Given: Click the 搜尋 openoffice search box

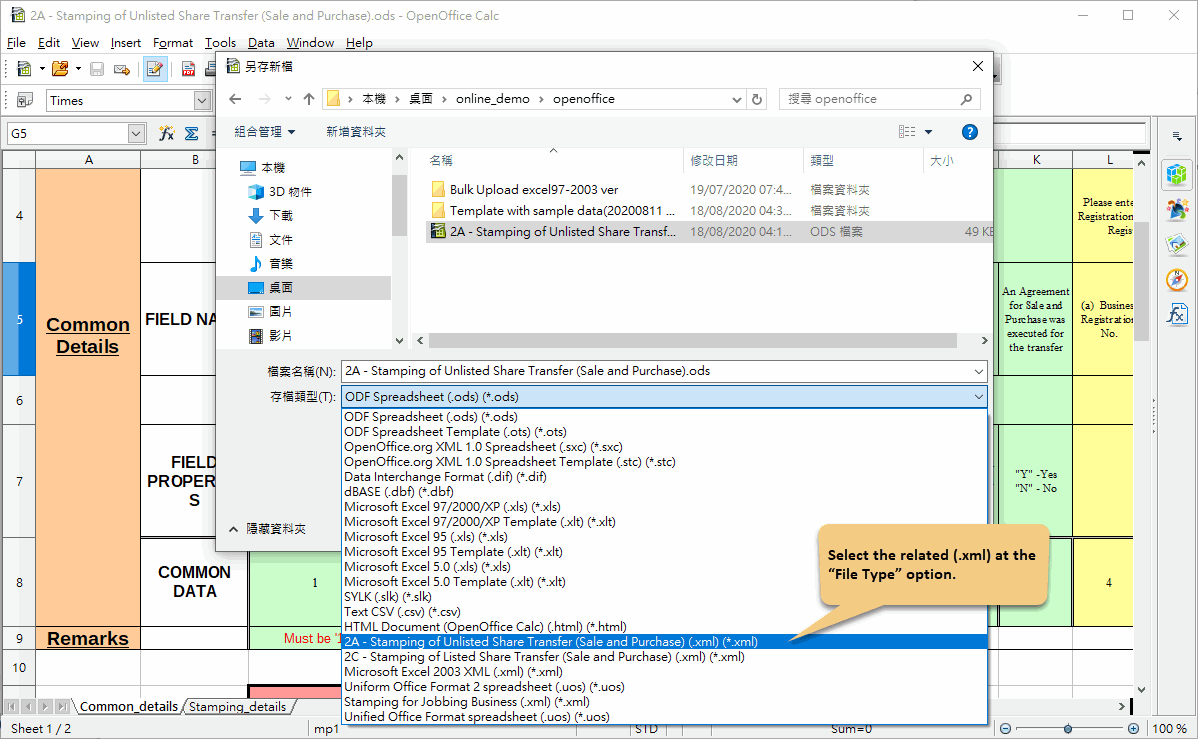Looking at the screenshot, I should click(879, 99).
